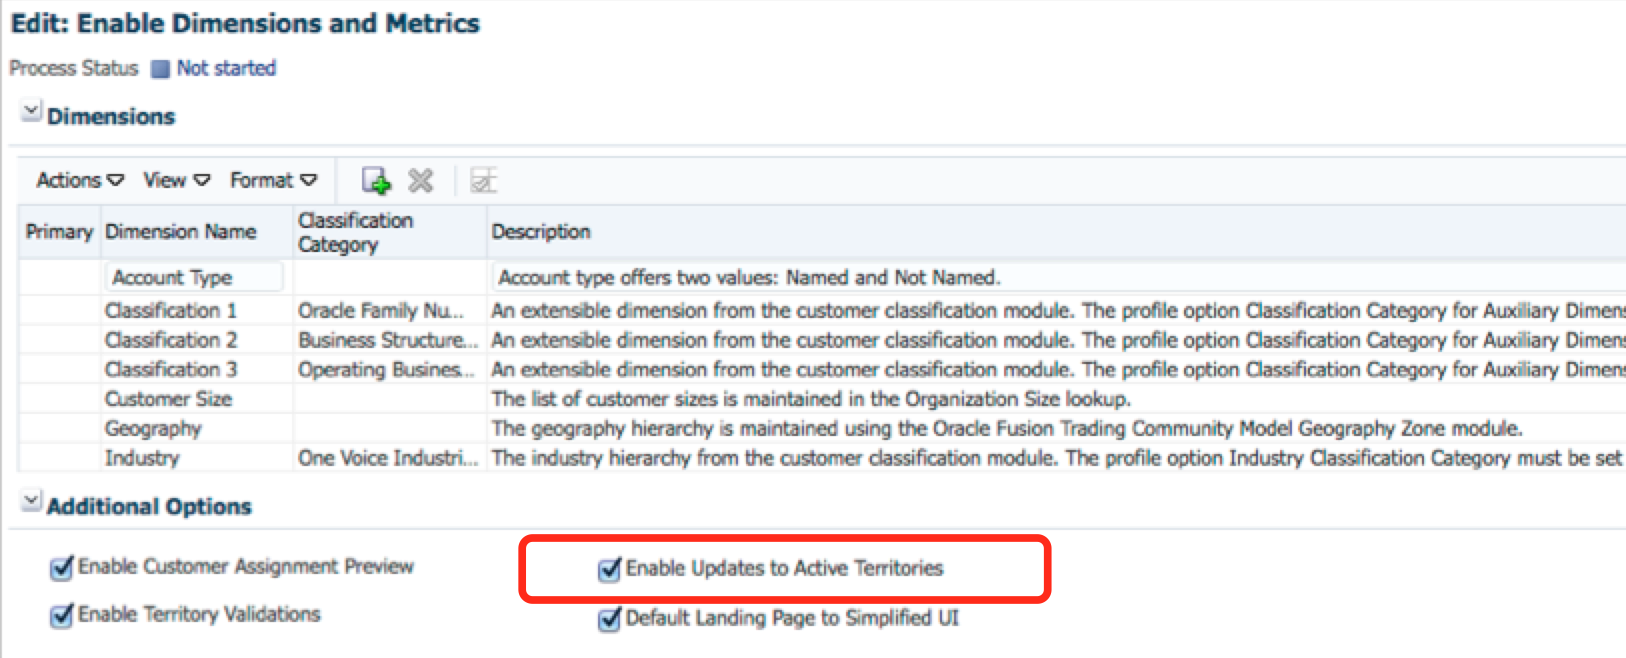Open the Actions dropdown menu
The height and width of the screenshot is (658, 1626).
coord(80,180)
